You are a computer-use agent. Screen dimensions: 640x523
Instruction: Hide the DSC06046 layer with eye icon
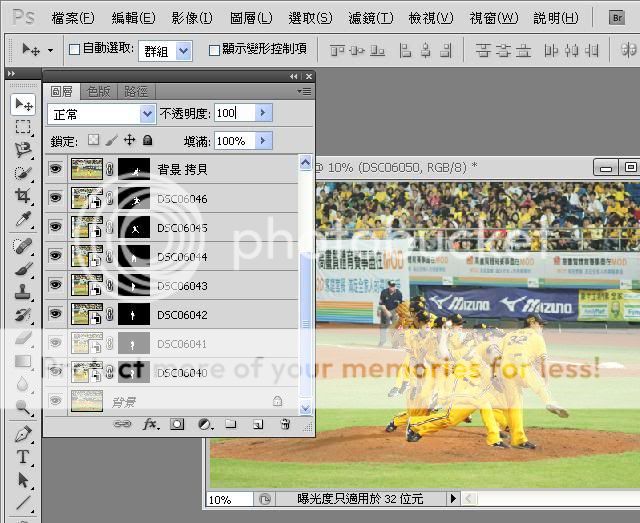click(x=55, y=199)
